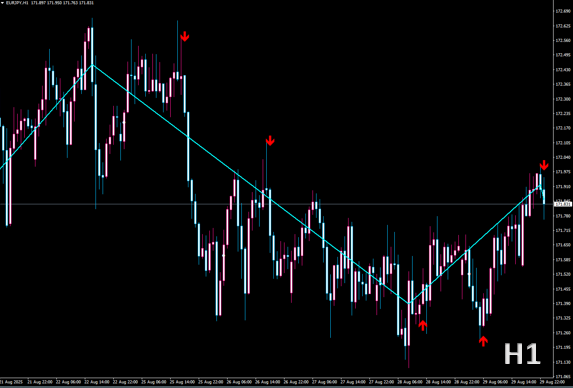Select the red buy arrow near 29 Aug 06:00
Image resolution: width=573 pixels, height=388 pixels.
483,341
